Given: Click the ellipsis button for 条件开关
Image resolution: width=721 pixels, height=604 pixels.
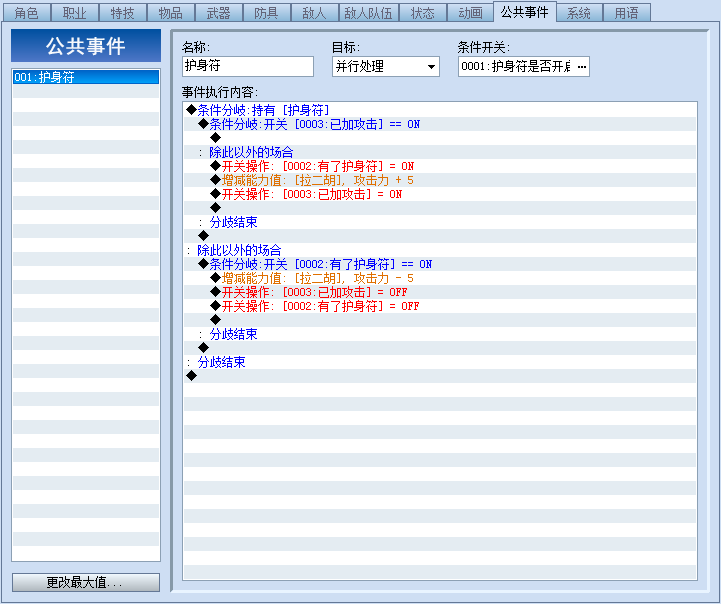Looking at the screenshot, I should pyautogui.click(x=582, y=67).
